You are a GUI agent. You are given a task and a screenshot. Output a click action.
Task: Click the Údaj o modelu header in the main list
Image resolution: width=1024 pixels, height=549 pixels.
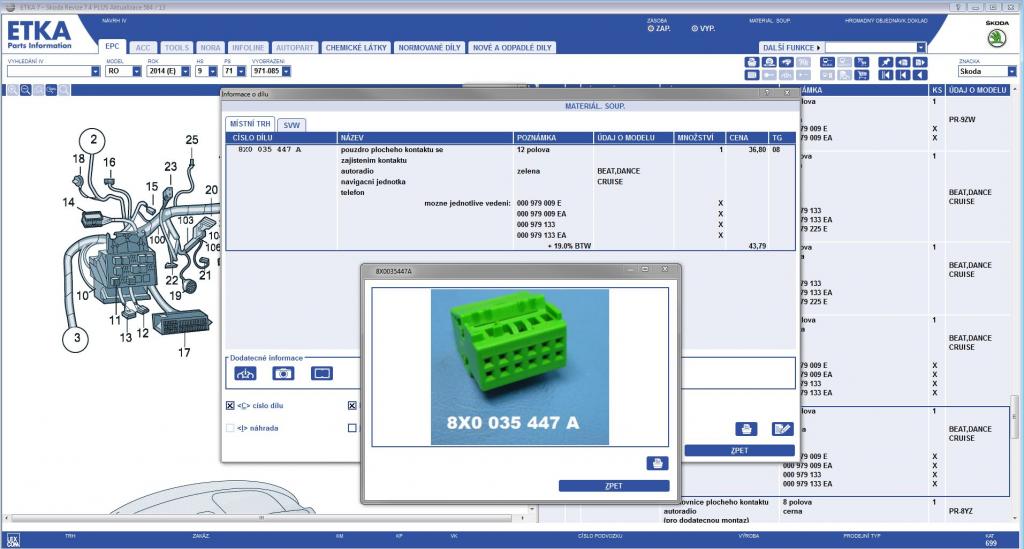coord(978,90)
